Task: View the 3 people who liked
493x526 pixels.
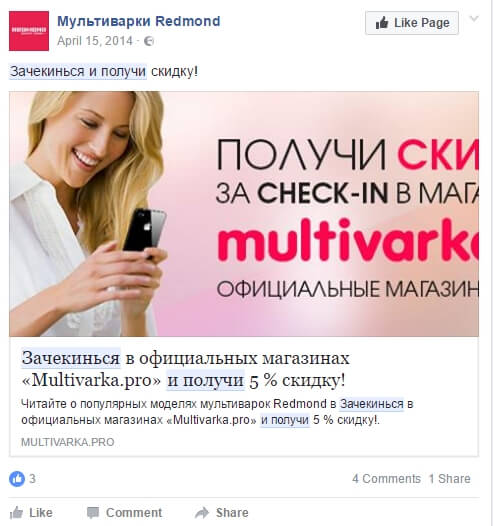Action: [x=32, y=478]
